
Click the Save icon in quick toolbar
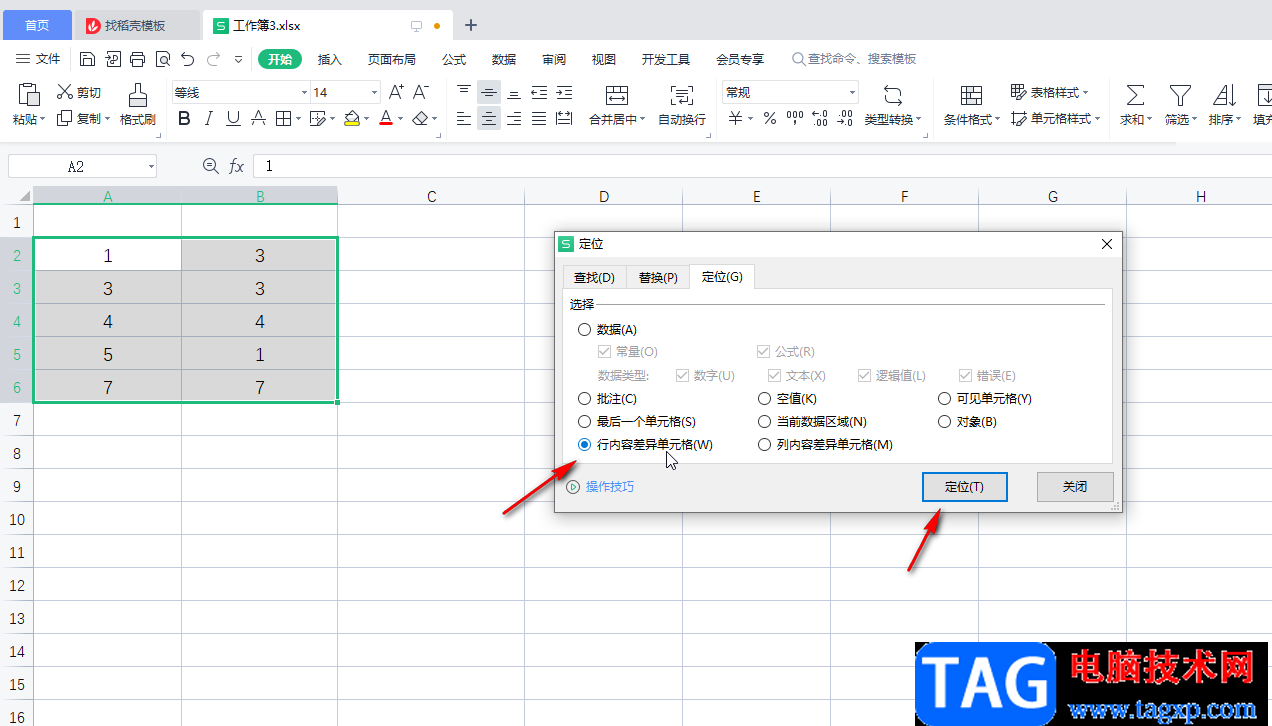point(88,59)
